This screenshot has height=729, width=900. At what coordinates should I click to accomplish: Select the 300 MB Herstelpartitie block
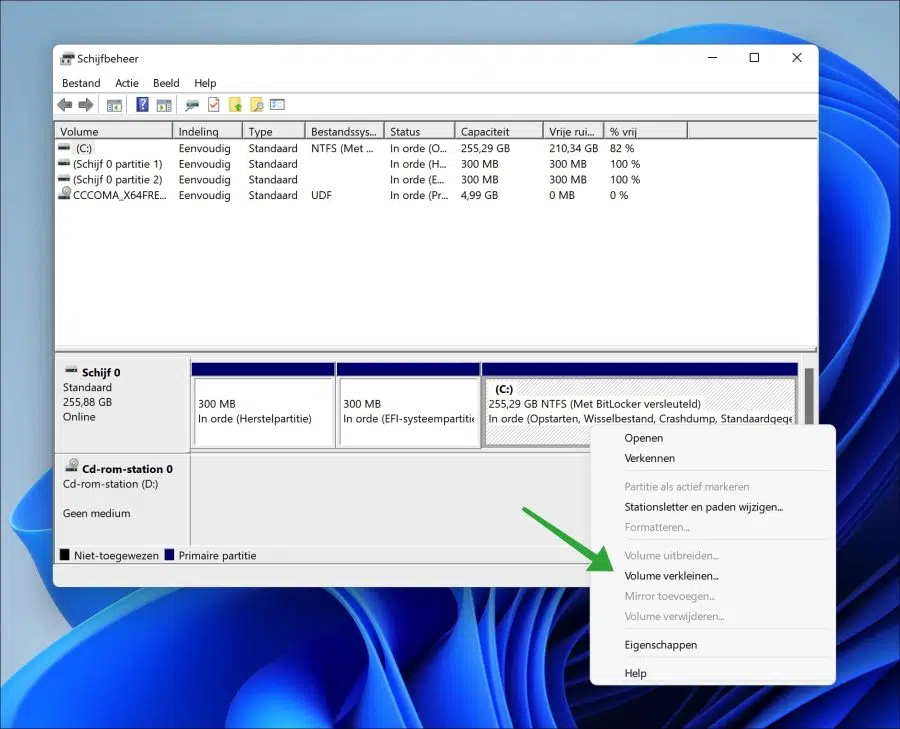click(x=263, y=412)
